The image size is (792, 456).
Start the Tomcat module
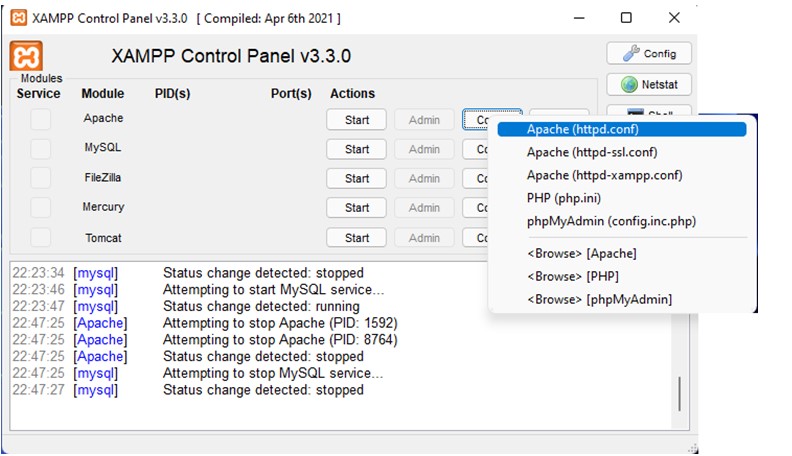[x=357, y=237]
